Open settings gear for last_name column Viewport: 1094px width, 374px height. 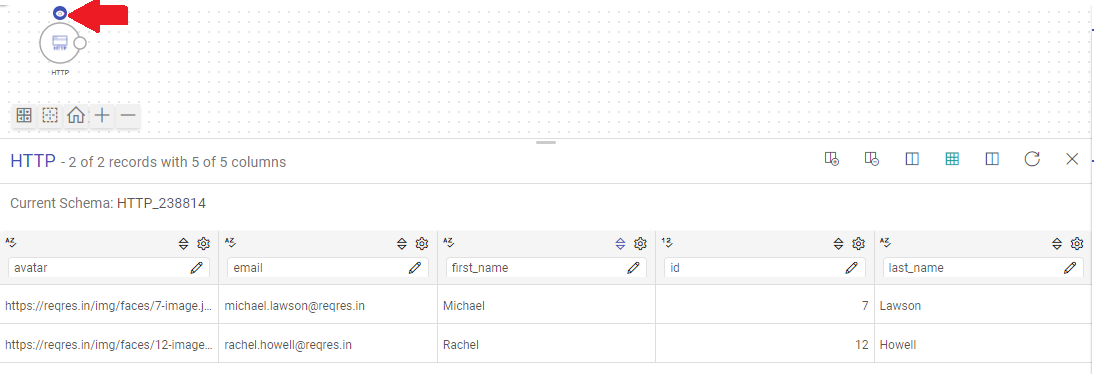(1077, 244)
